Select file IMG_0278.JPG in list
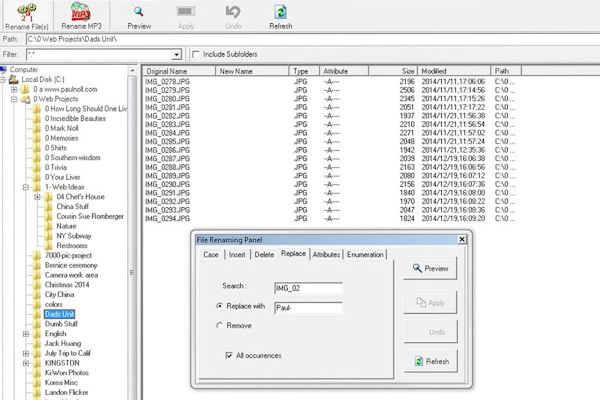600x400 pixels. pos(168,82)
